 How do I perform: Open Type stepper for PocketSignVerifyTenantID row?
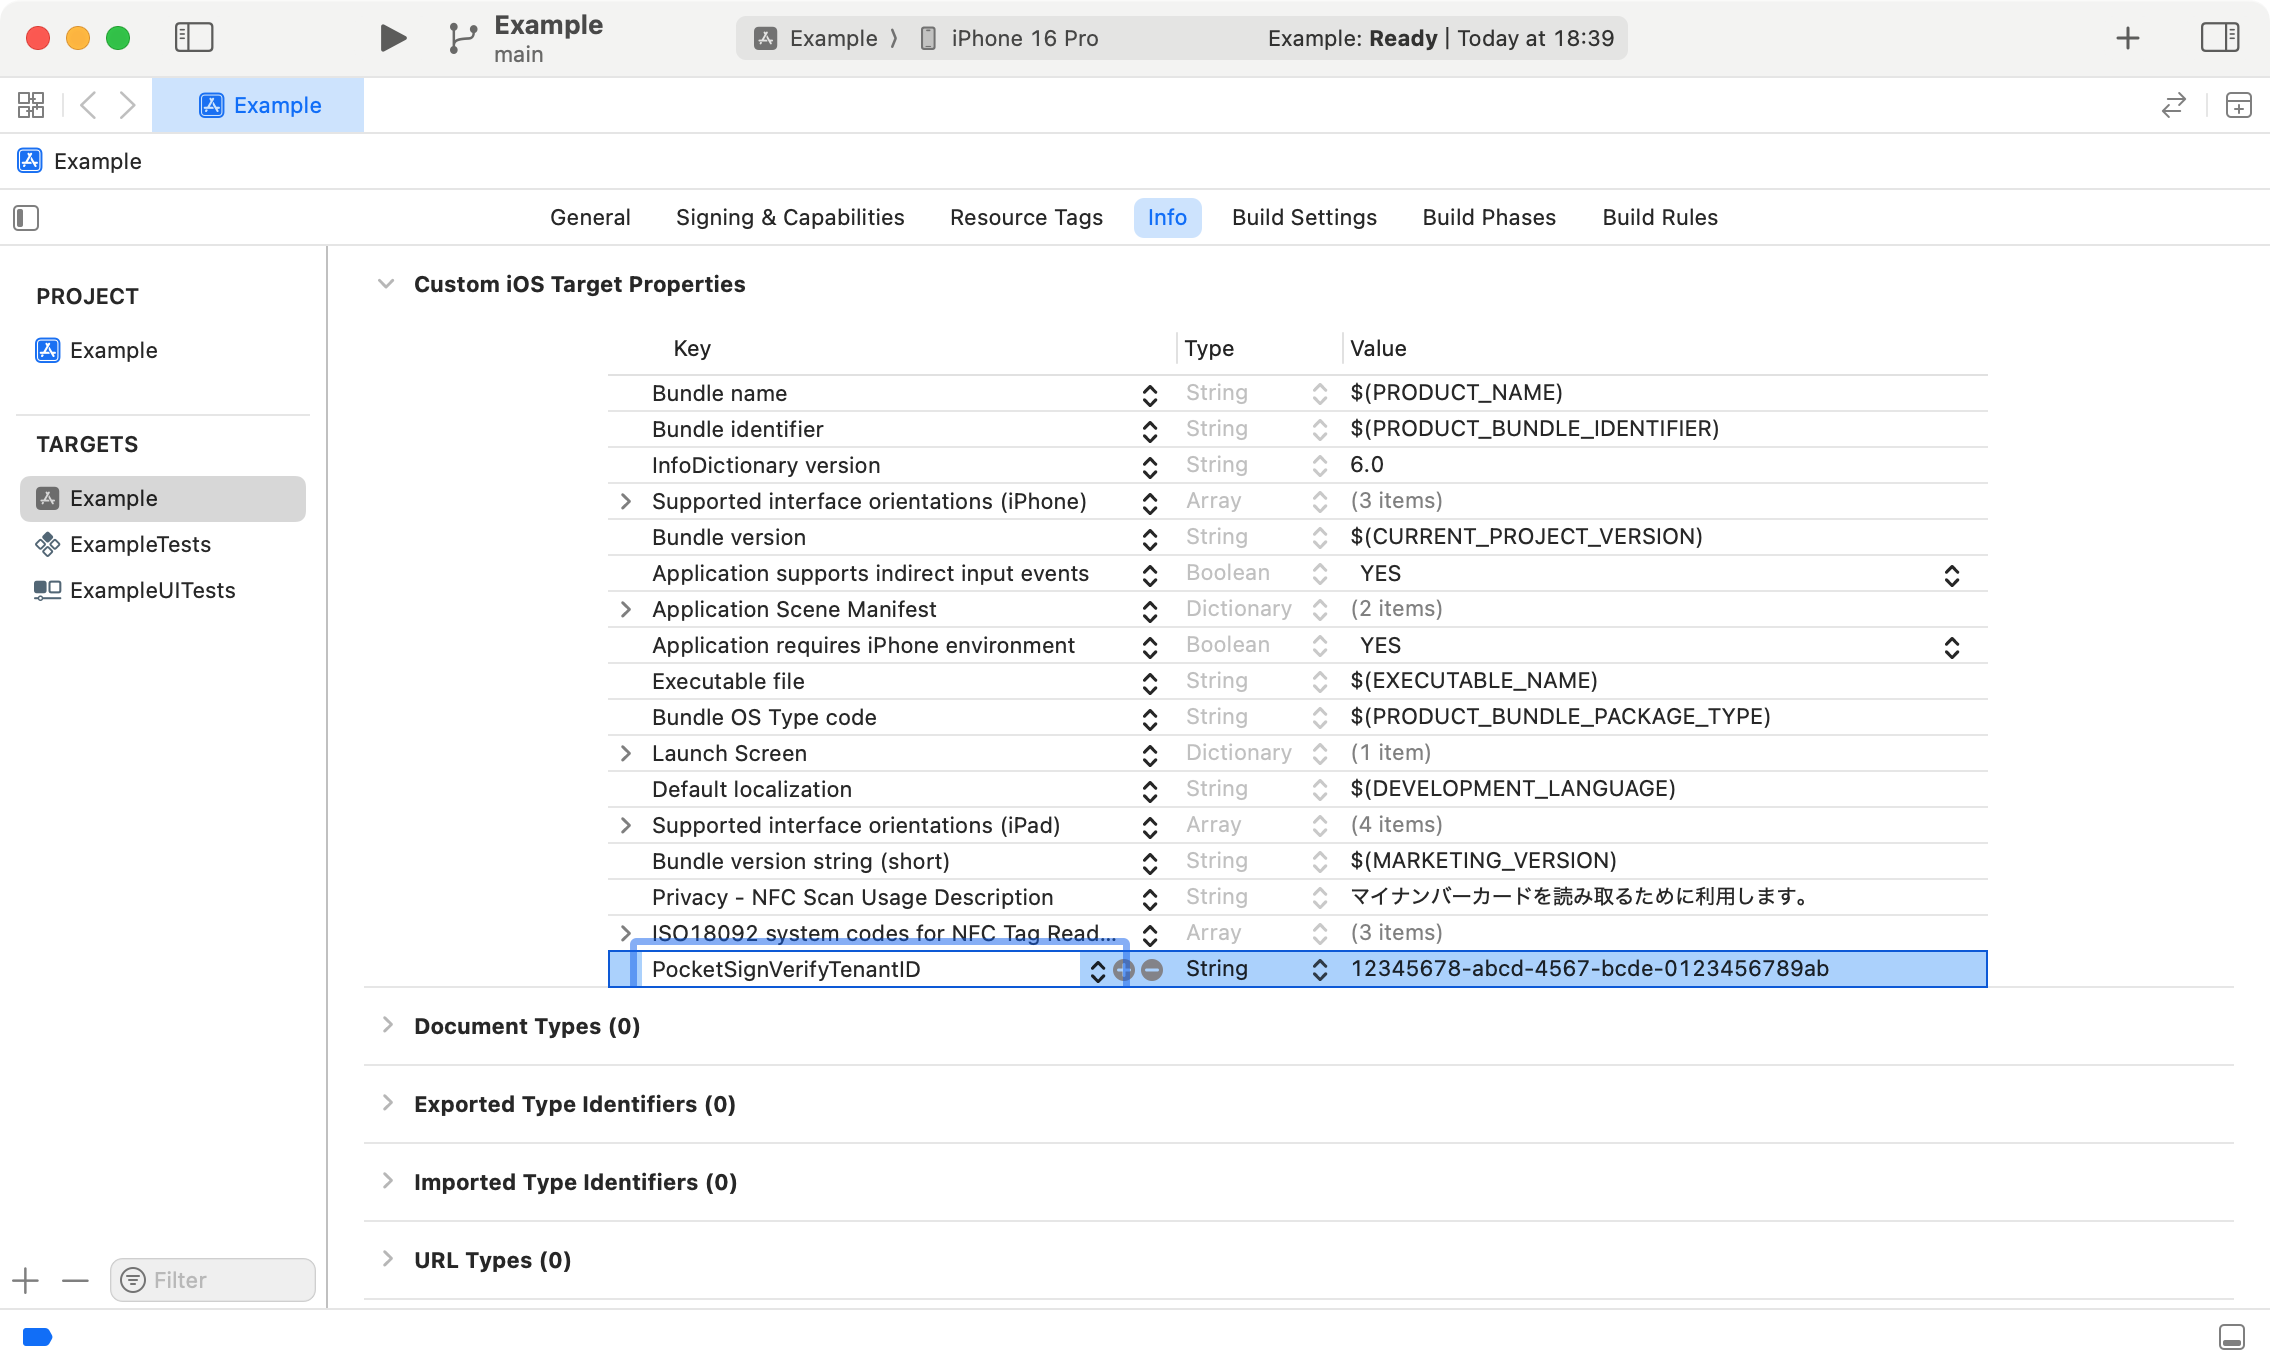point(1319,970)
